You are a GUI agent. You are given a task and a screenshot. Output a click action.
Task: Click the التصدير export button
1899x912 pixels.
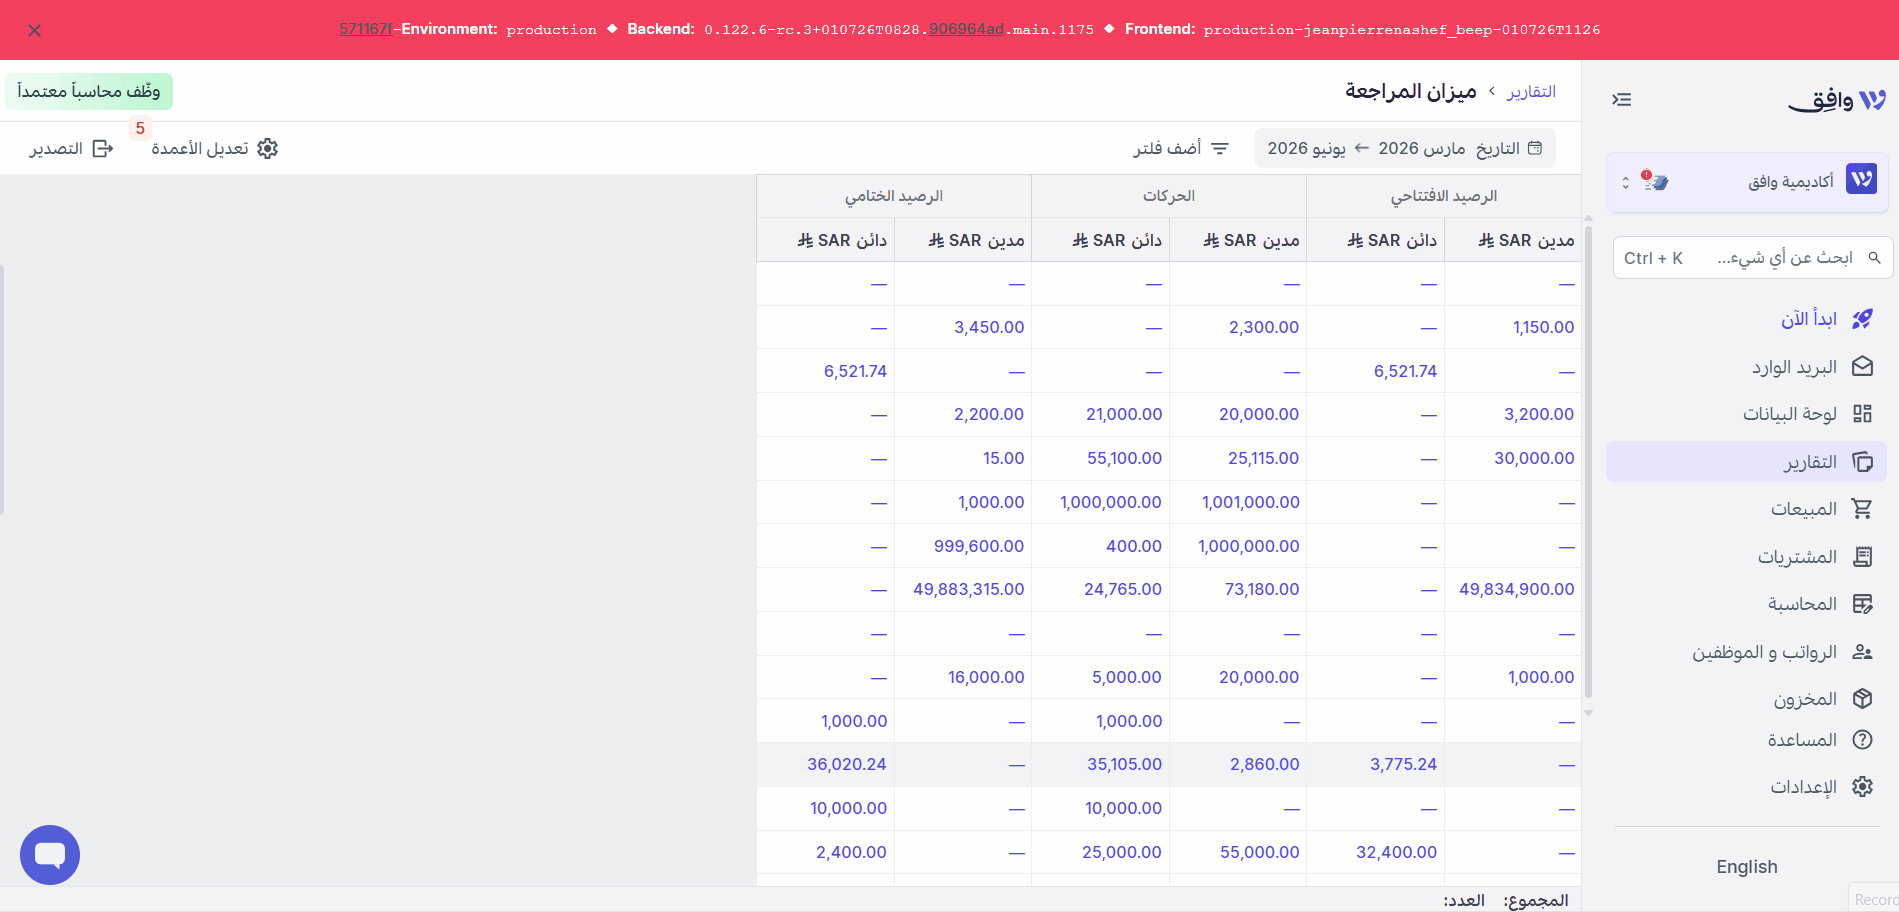[x=71, y=148]
